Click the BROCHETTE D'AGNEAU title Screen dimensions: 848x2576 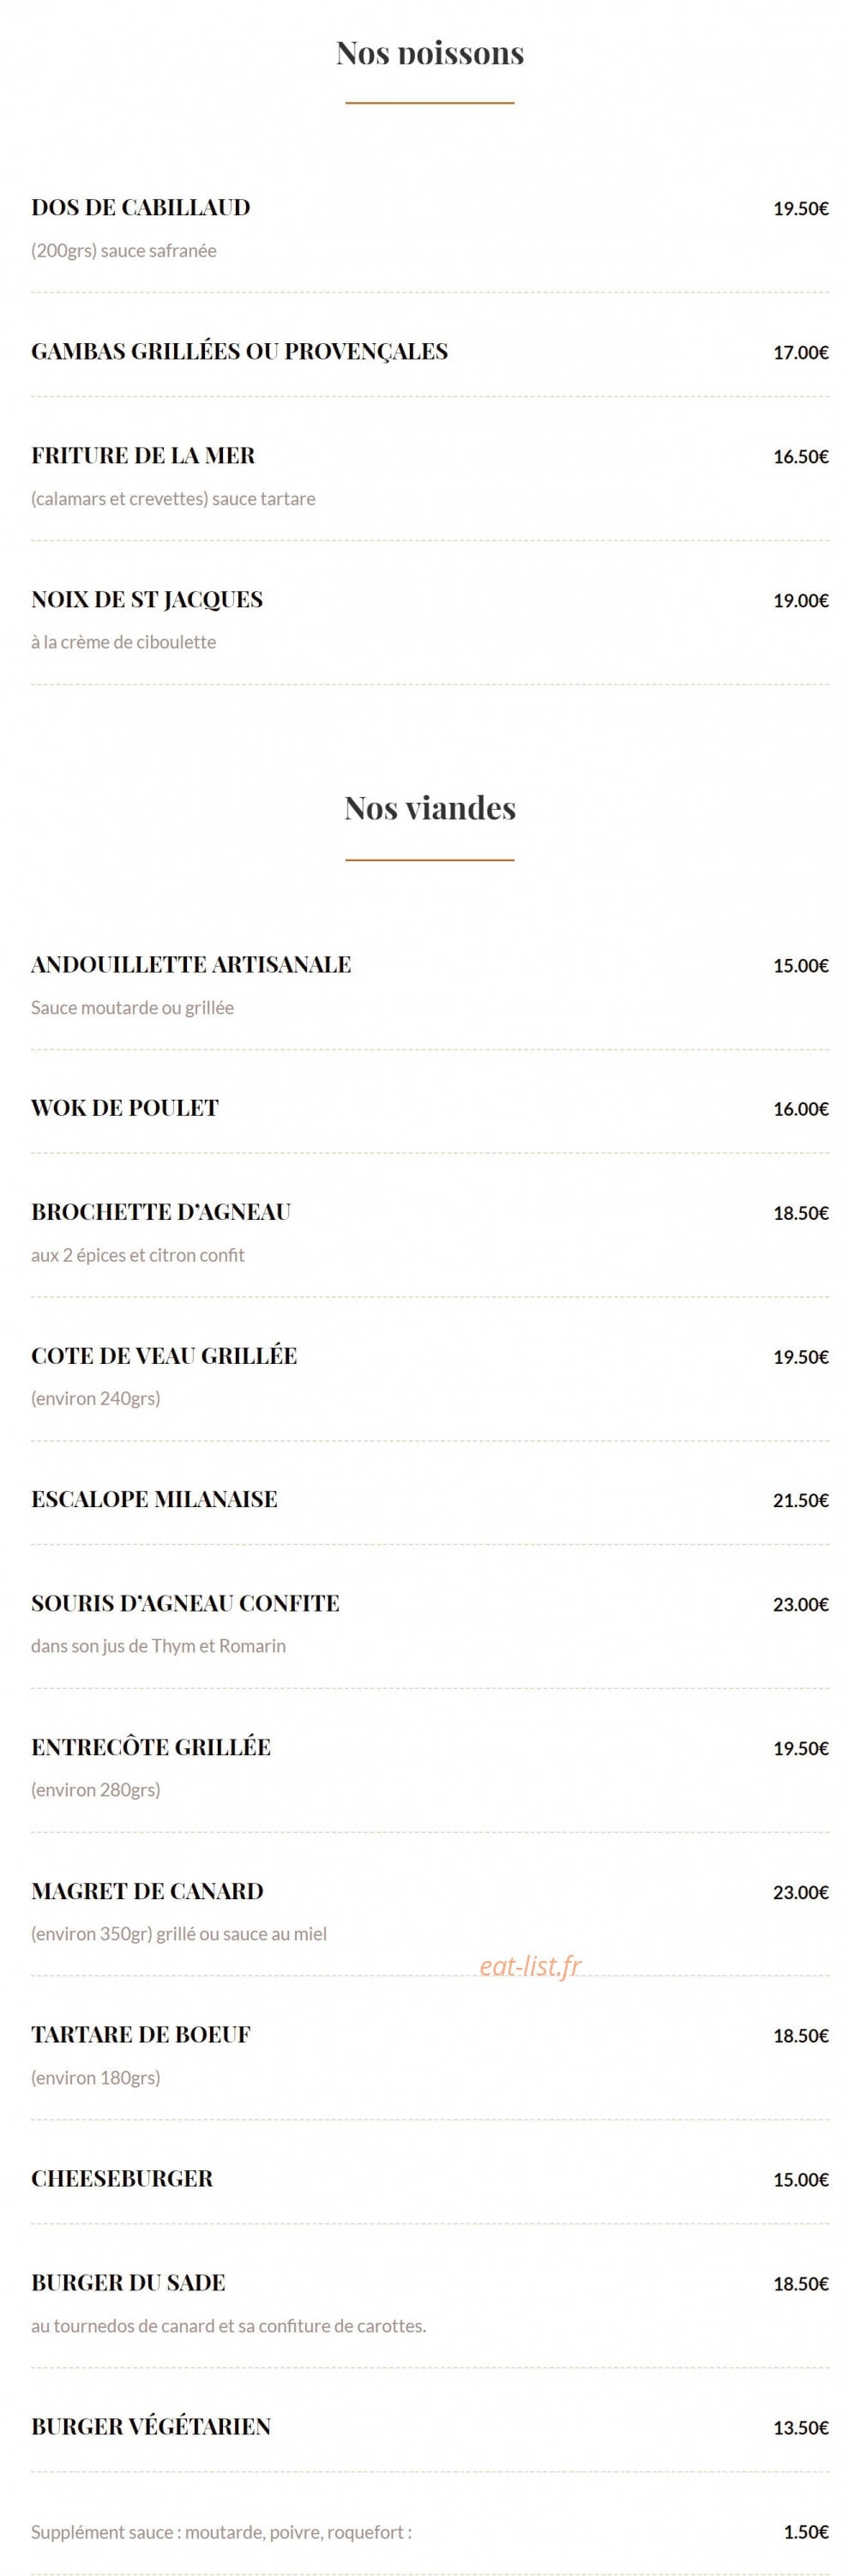[161, 1211]
